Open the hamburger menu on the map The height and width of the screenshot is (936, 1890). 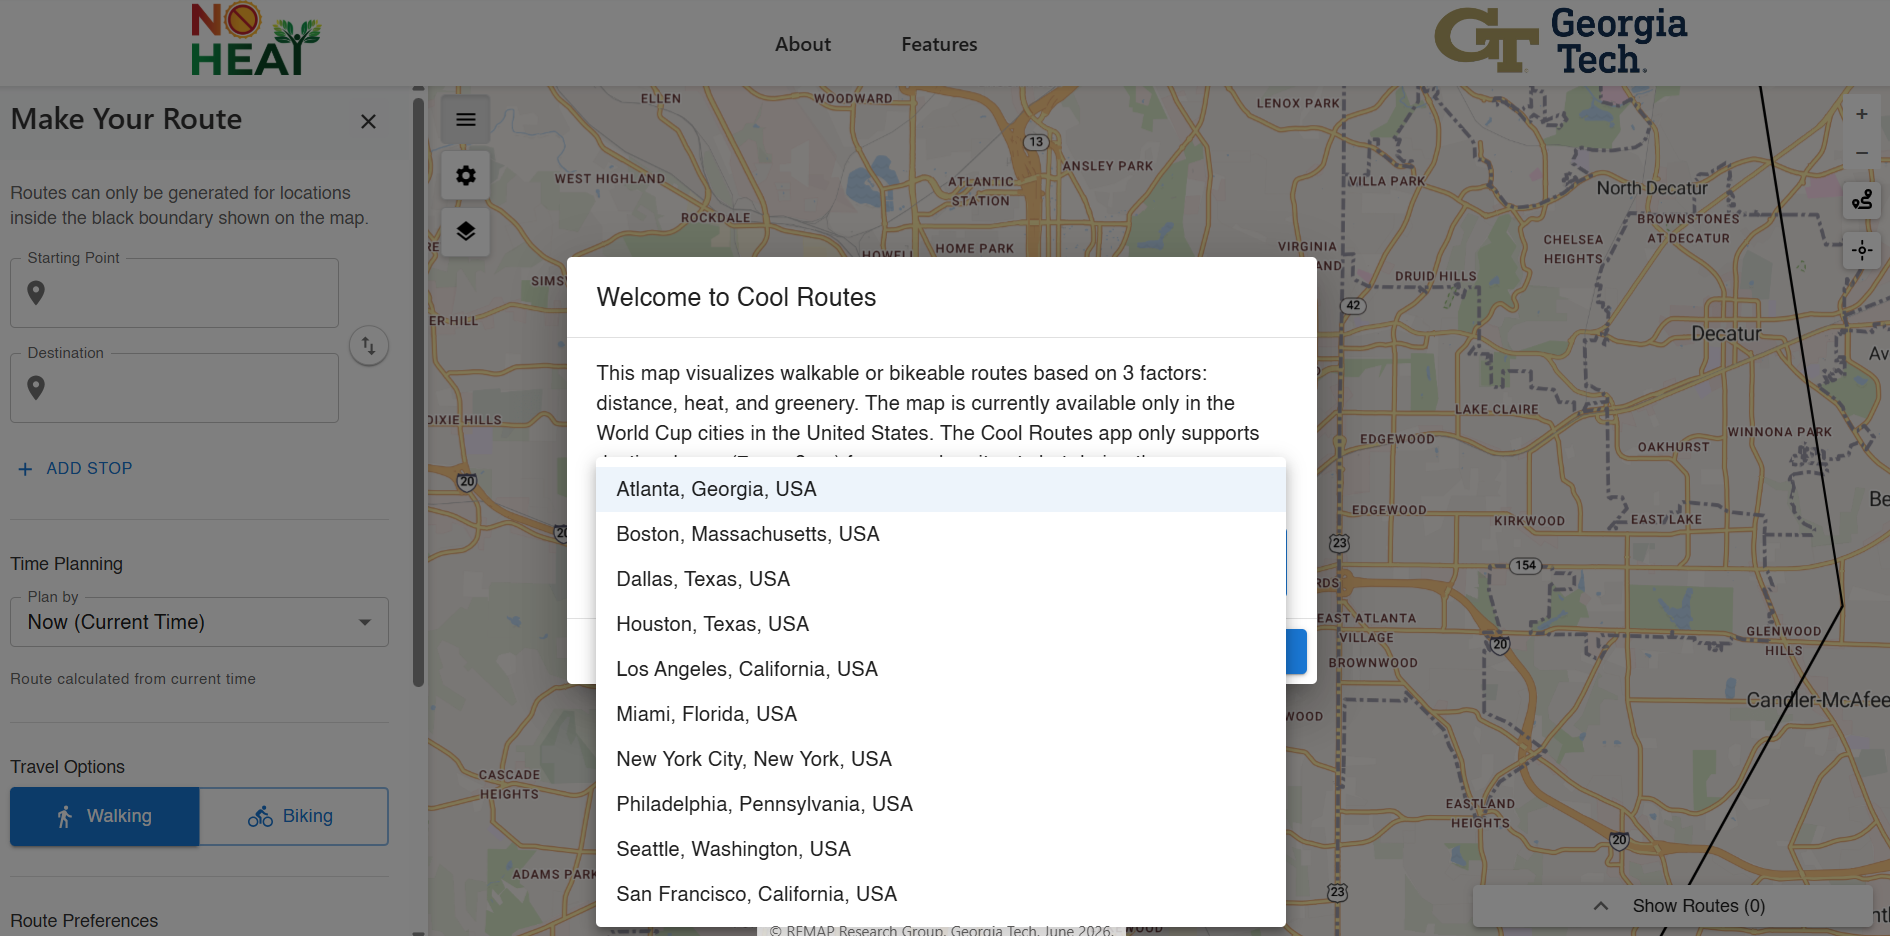(x=466, y=120)
